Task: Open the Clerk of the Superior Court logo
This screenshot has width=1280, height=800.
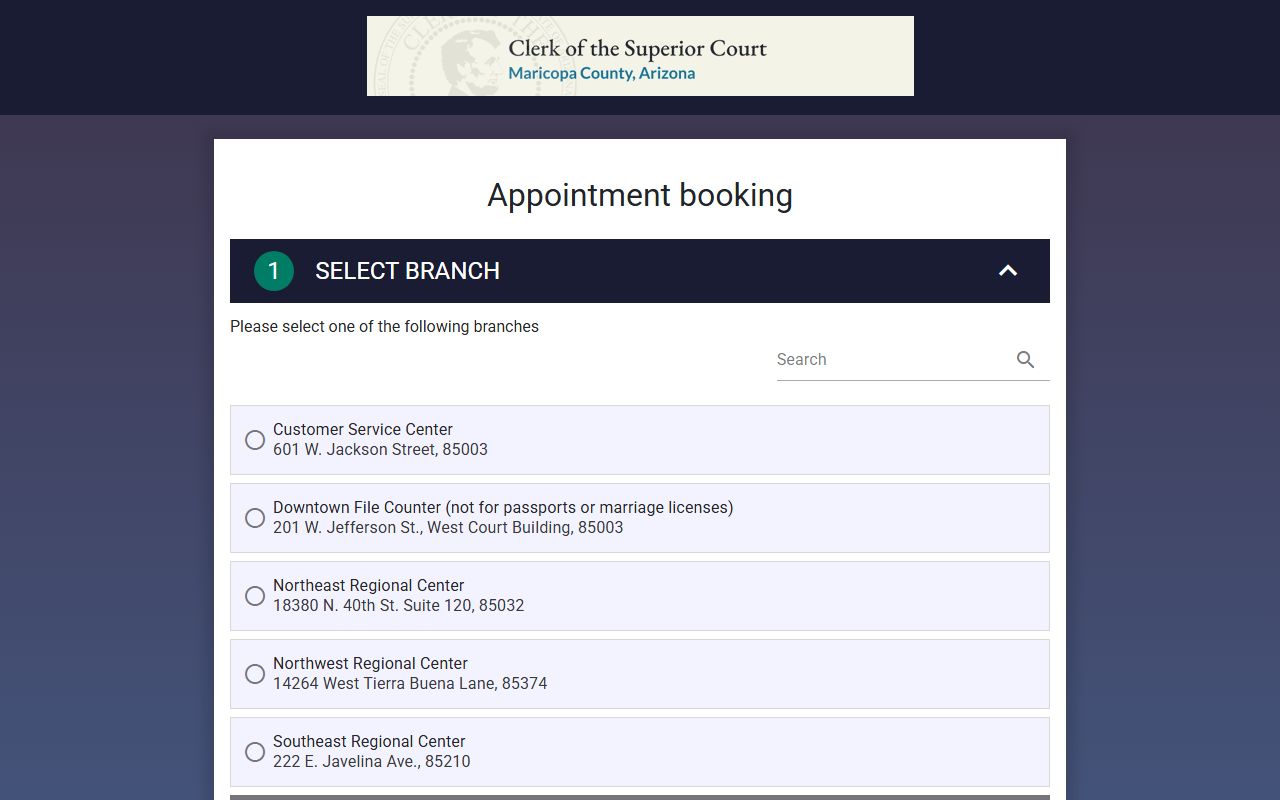Action: point(640,56)
